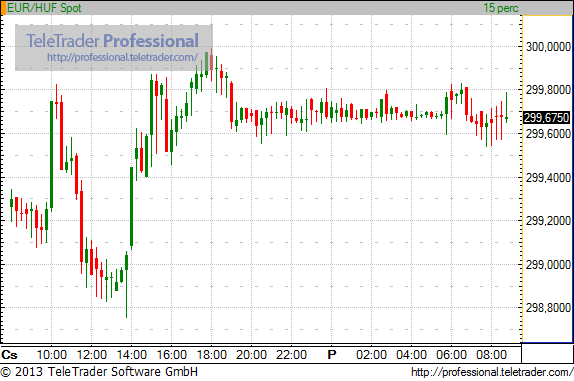Click the 299,4000 price axis label

pos(548,178)
